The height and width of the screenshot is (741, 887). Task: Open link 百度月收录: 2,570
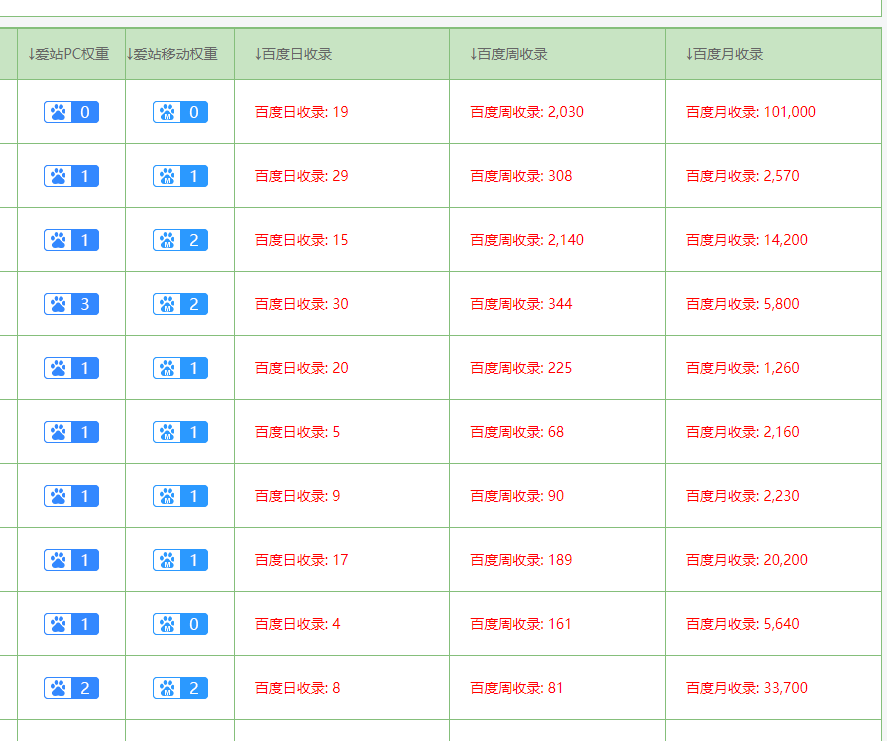pos(743,176)
